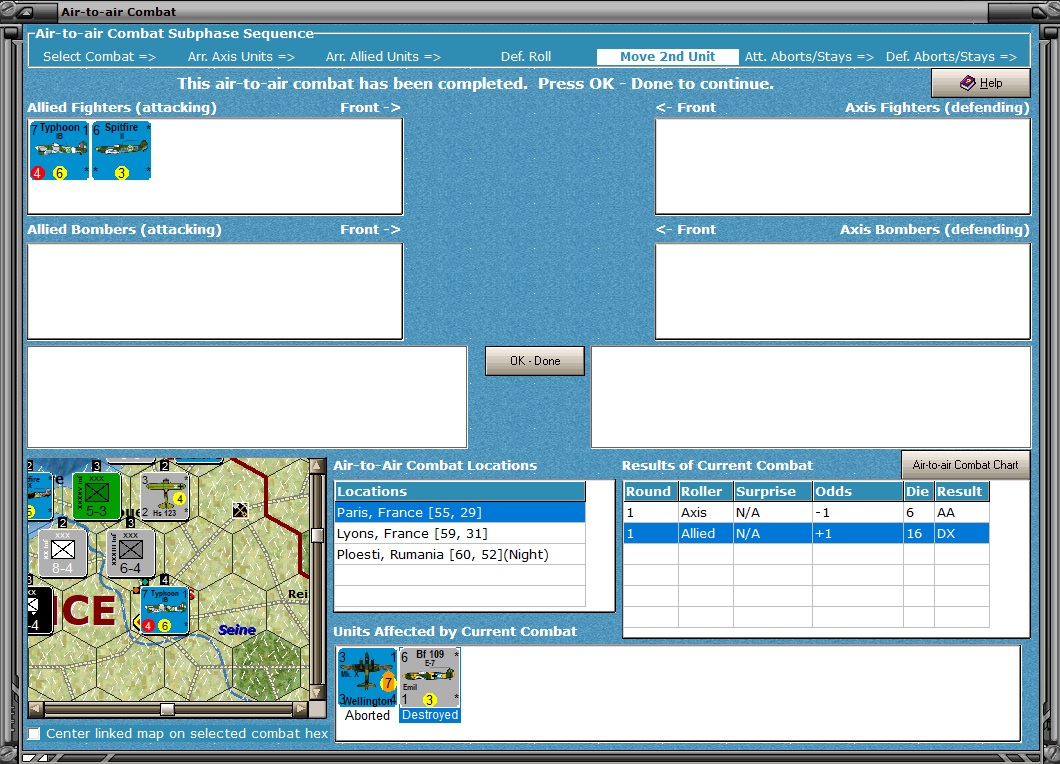Image resolution: width=1060 pixels, height=764 pixels.
Task: Click the OK - Done button
Action: tap(535, 361)
